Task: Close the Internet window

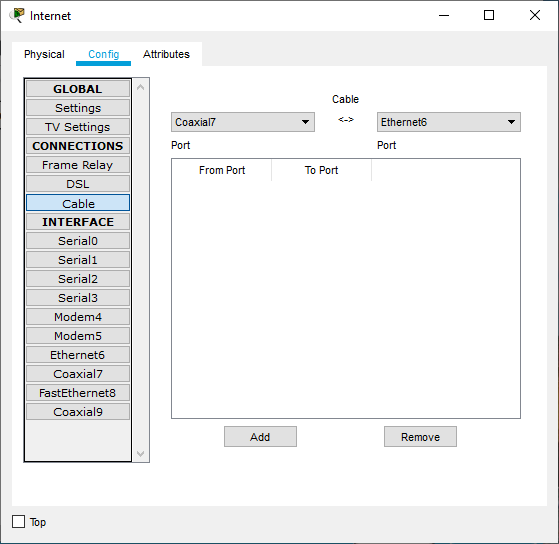Action: point(535,15)
